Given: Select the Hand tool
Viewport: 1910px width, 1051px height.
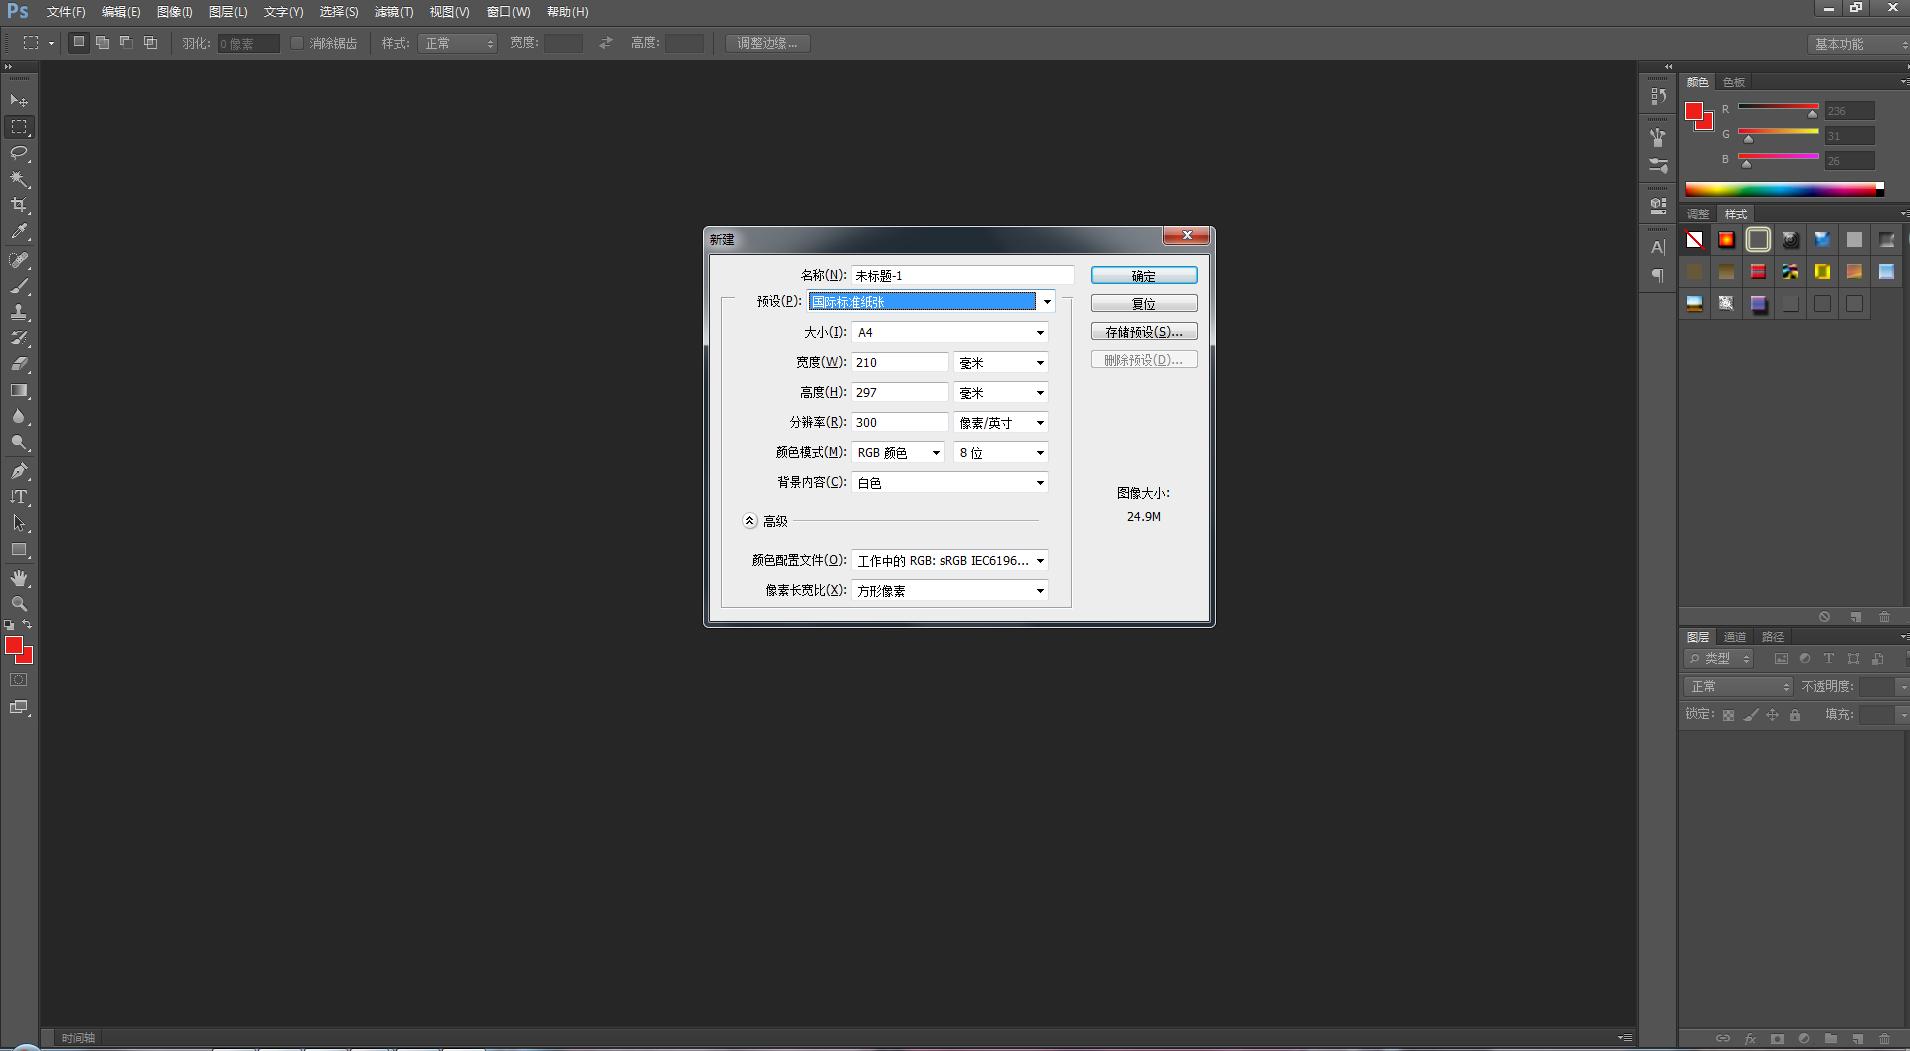Looking at the screenshot, I should [x=19, y=578].
